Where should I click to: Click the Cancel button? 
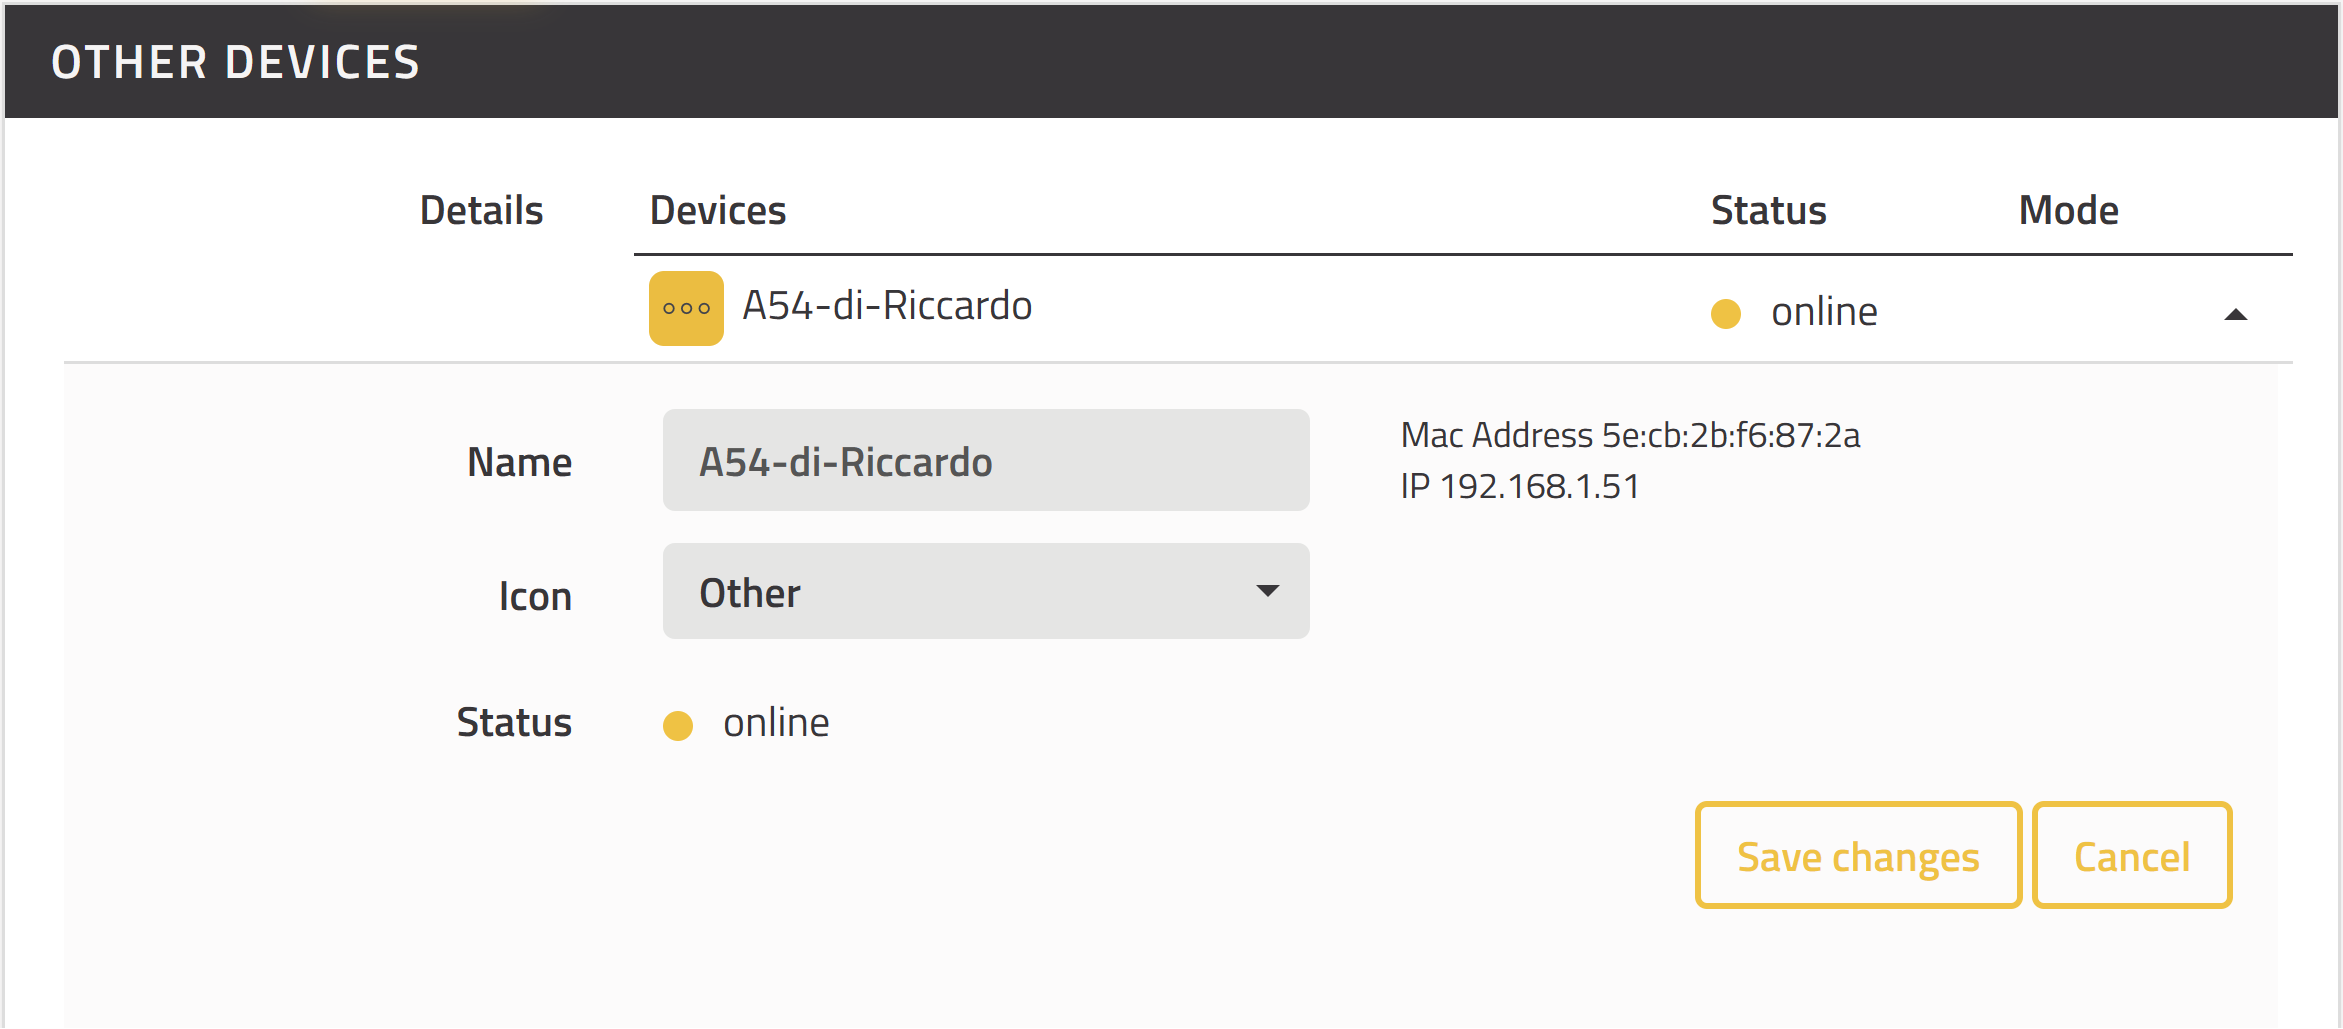pyautogui.click(x=2132, y=856)
